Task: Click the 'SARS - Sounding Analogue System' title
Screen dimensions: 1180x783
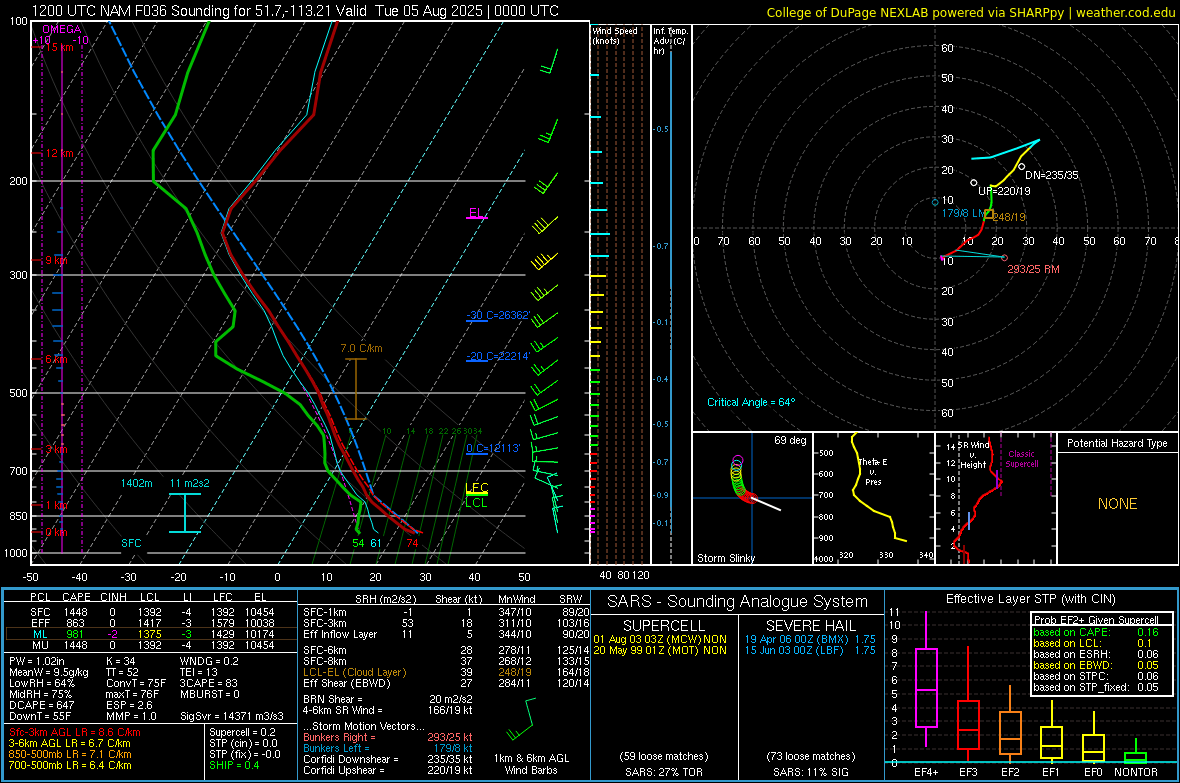Action: (x=738, y=602)
